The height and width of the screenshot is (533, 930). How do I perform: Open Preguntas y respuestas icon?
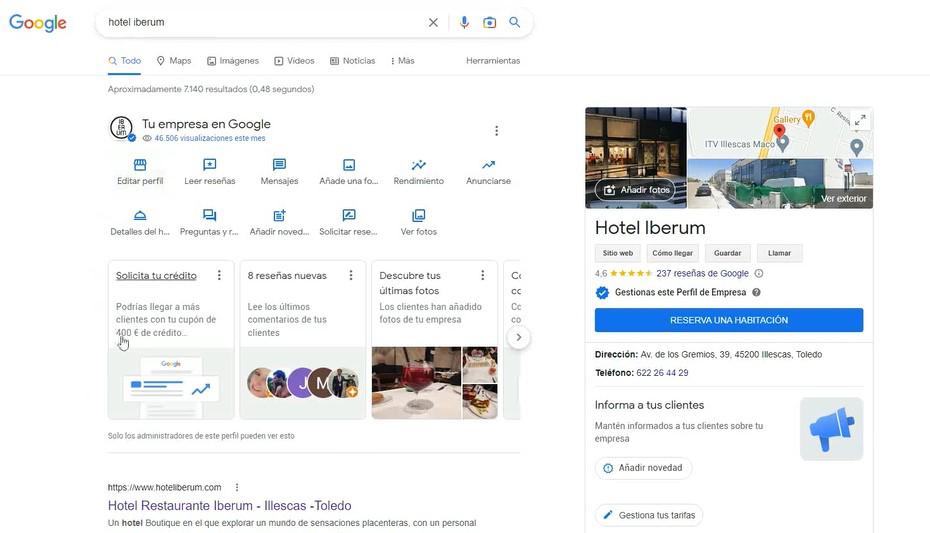(x=209, y=215)
